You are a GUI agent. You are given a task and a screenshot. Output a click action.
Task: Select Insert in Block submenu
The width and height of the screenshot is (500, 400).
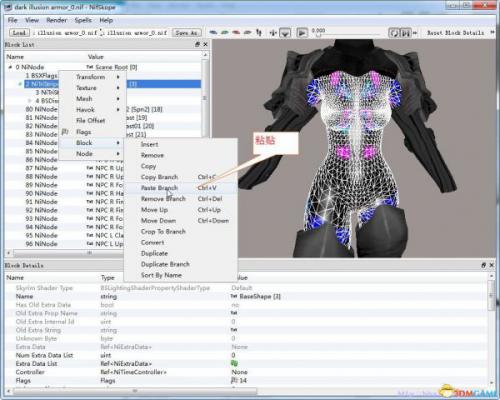[181, 144]
